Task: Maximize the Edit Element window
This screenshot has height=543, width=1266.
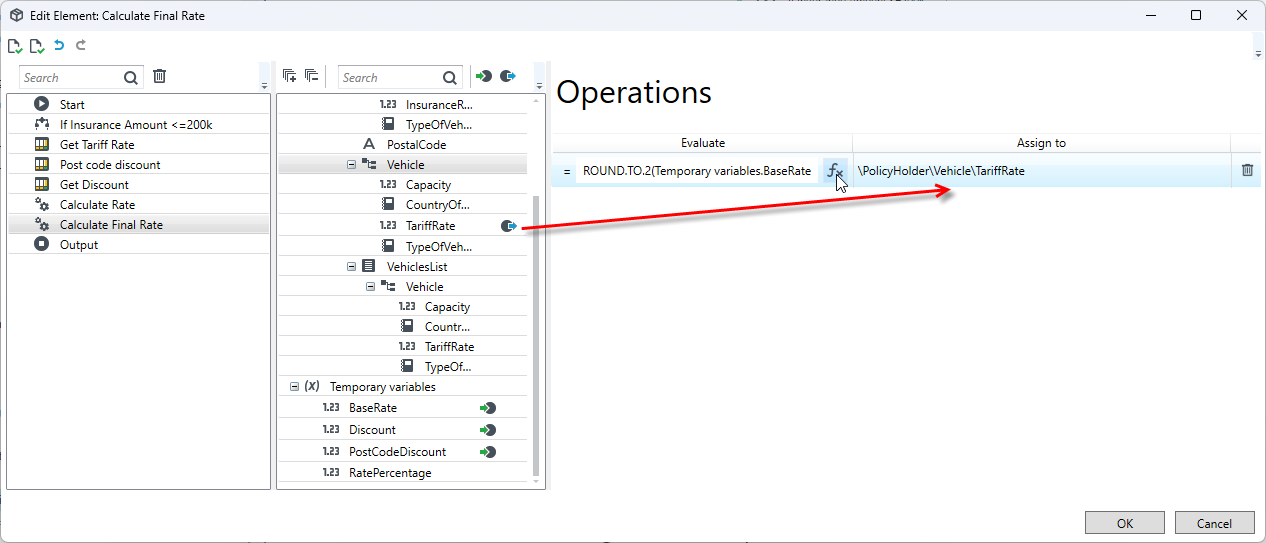Action: (x=1196, y=15)
